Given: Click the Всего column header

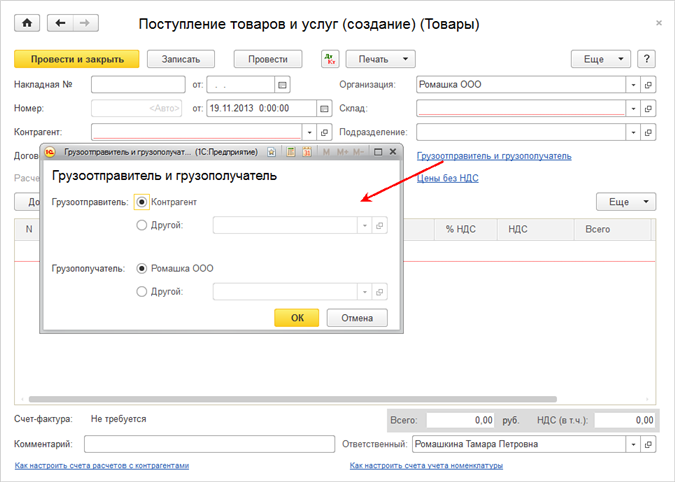Looking at the screenshot, I should click(x=613, y=229).
